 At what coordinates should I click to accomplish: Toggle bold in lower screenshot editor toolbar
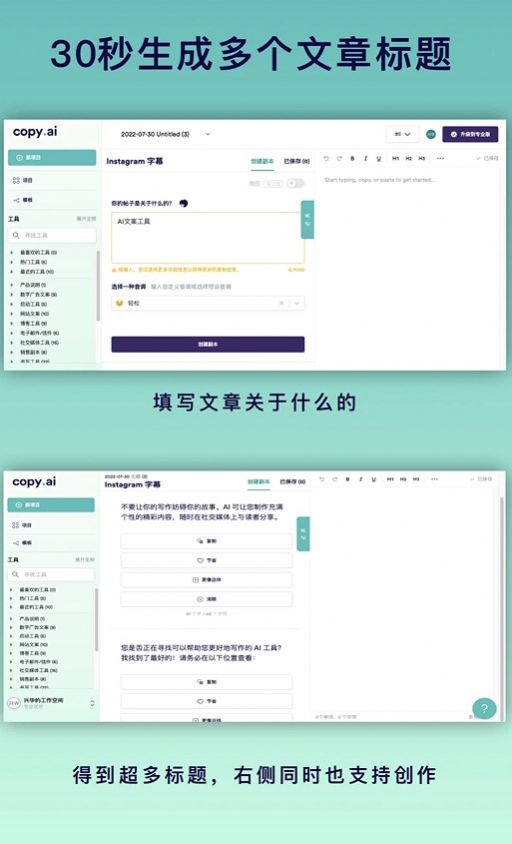(348, 479)
